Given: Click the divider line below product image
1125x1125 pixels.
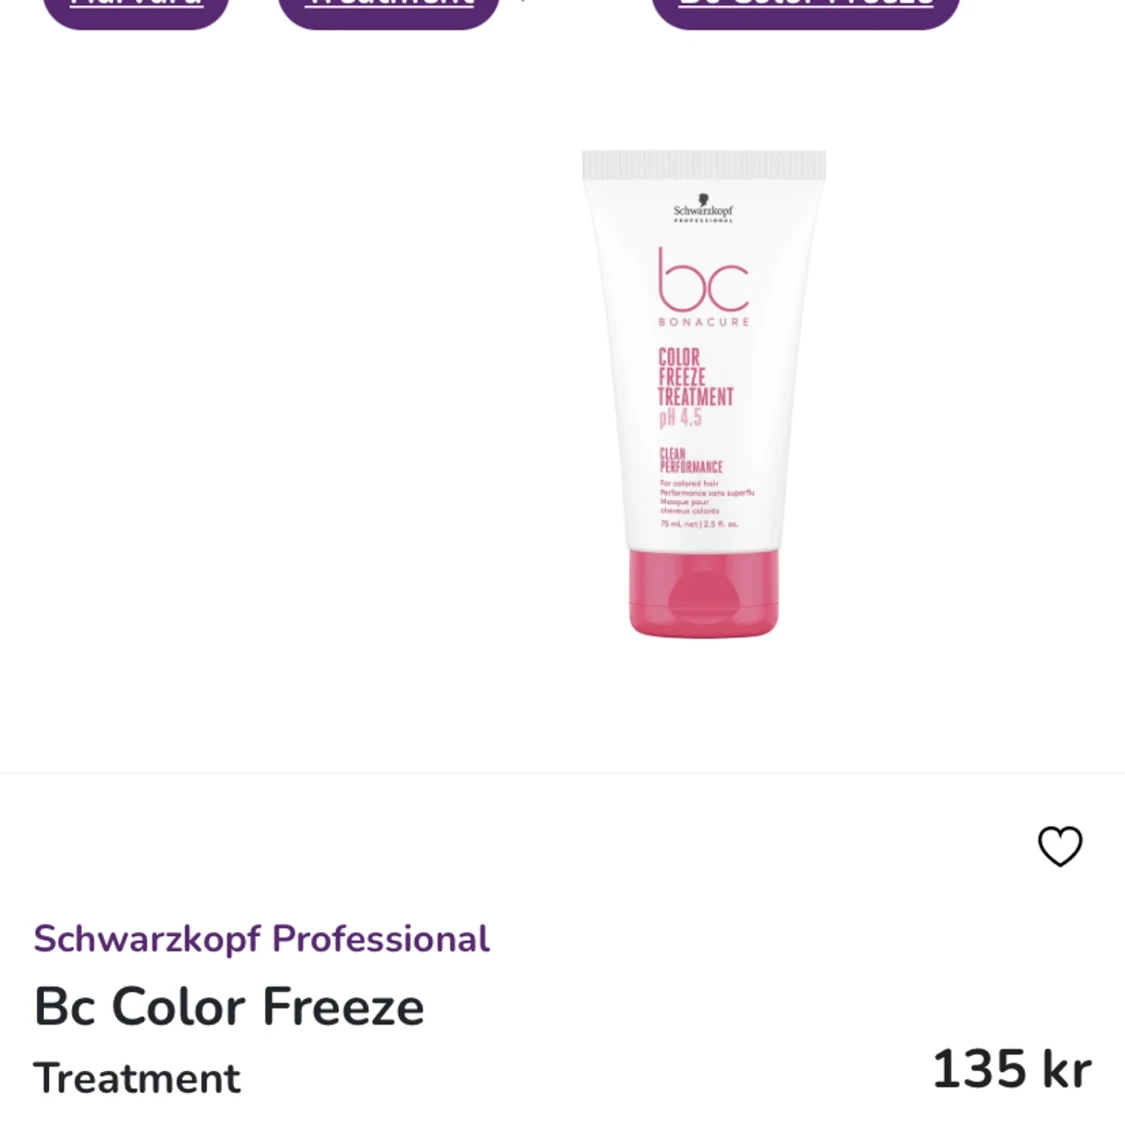Looking at the screenshot, I should [562, 773].
